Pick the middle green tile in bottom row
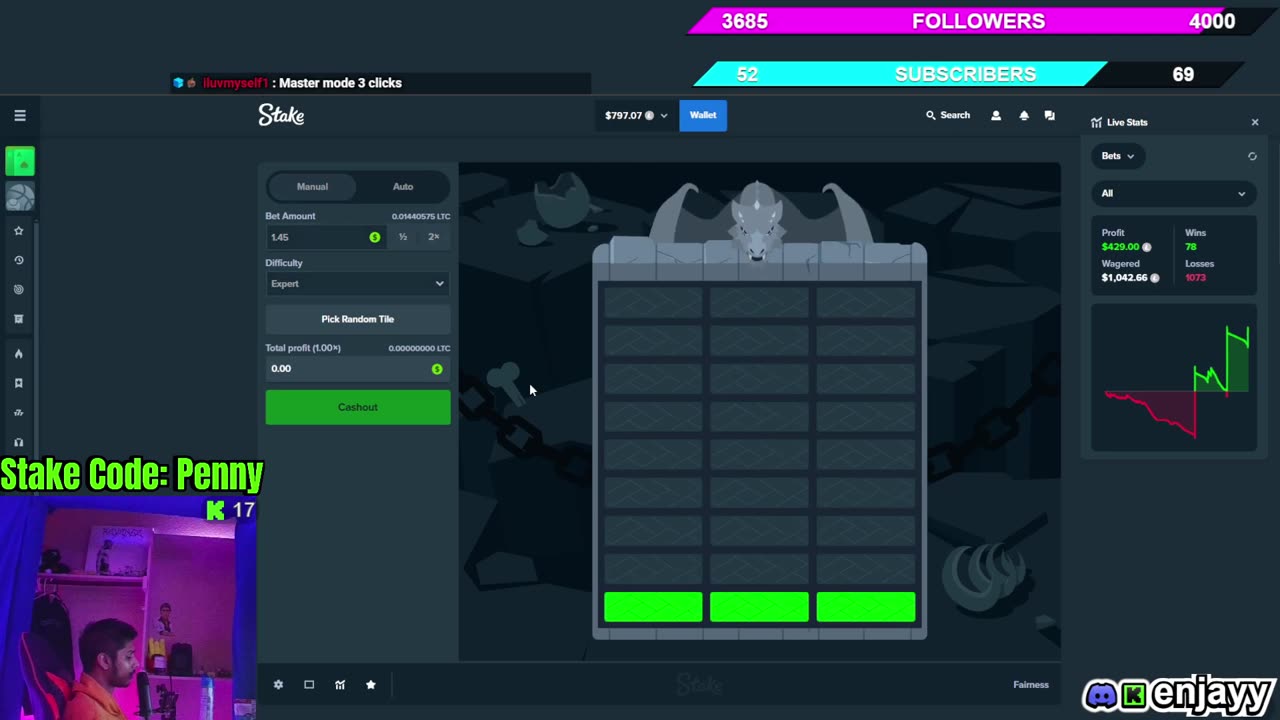Viewport: 1280px width, 720px height. coord(759,607)
